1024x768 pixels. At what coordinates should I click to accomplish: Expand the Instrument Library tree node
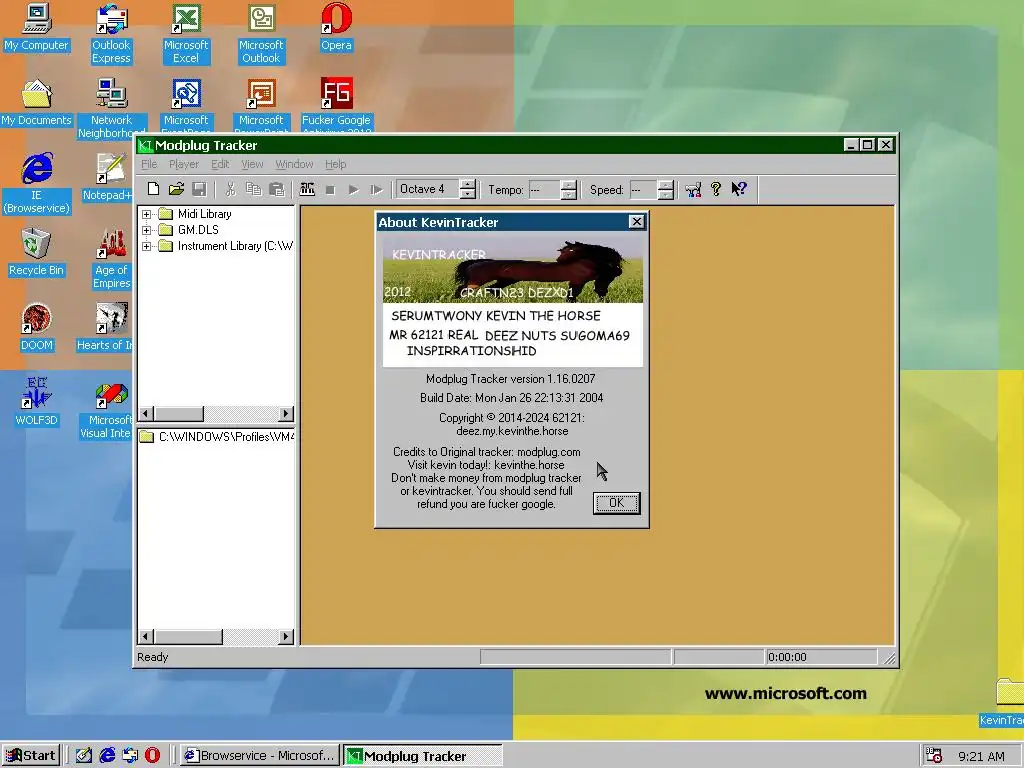point(146,246)
